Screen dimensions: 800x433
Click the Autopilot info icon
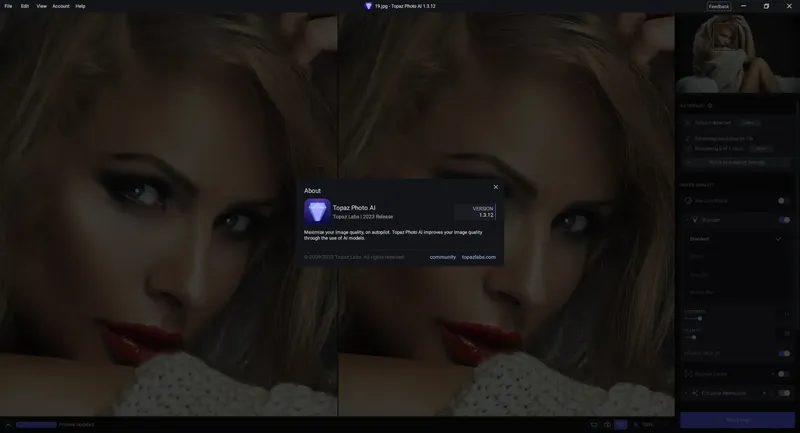pos(710,106)
